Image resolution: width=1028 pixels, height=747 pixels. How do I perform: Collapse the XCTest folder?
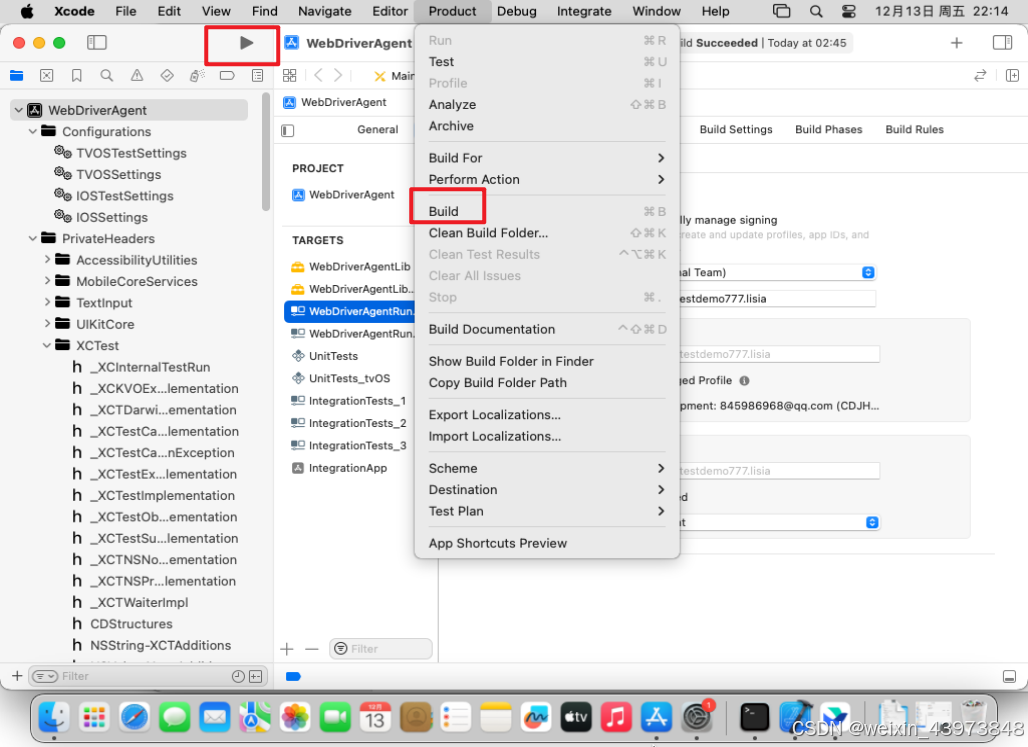[x=47, y=345]
